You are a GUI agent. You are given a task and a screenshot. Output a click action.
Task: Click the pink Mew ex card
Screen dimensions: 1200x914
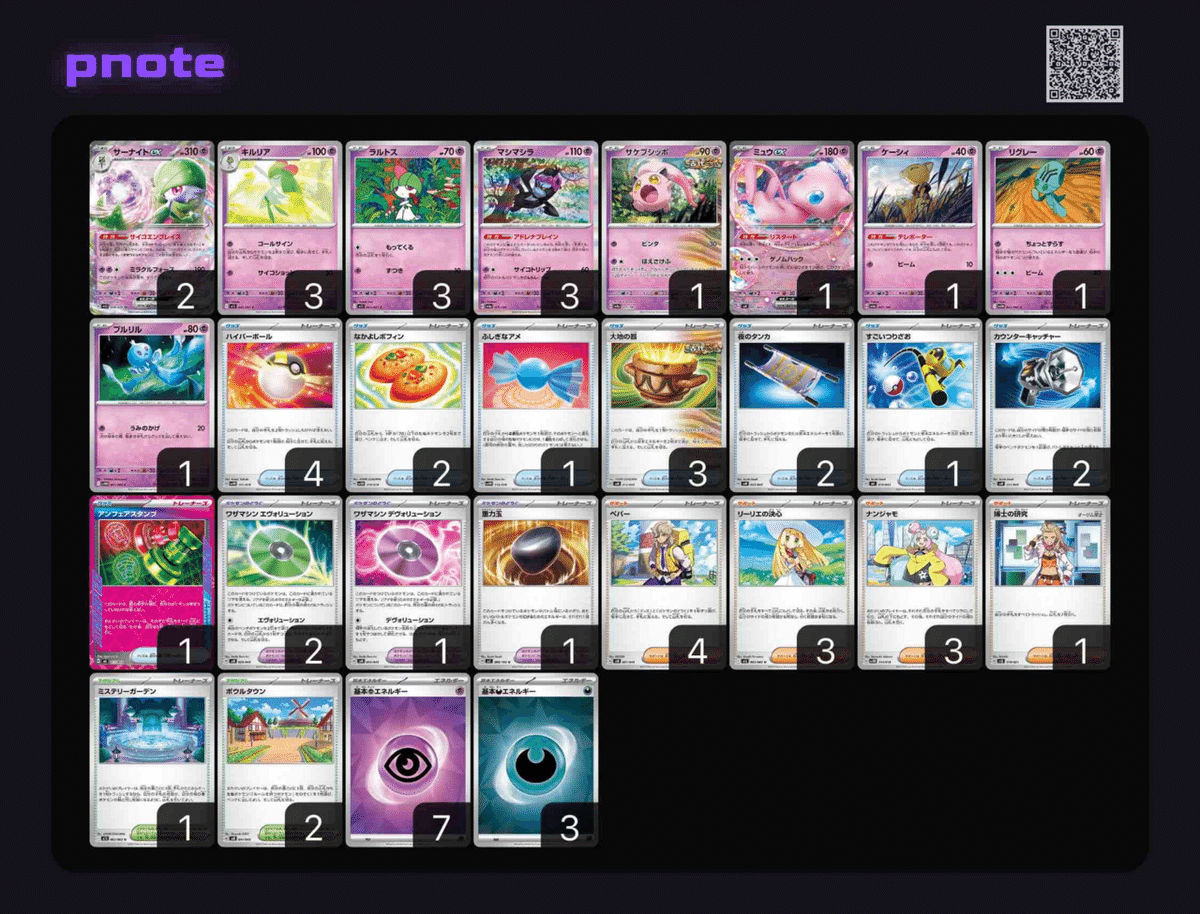(792, 228)
